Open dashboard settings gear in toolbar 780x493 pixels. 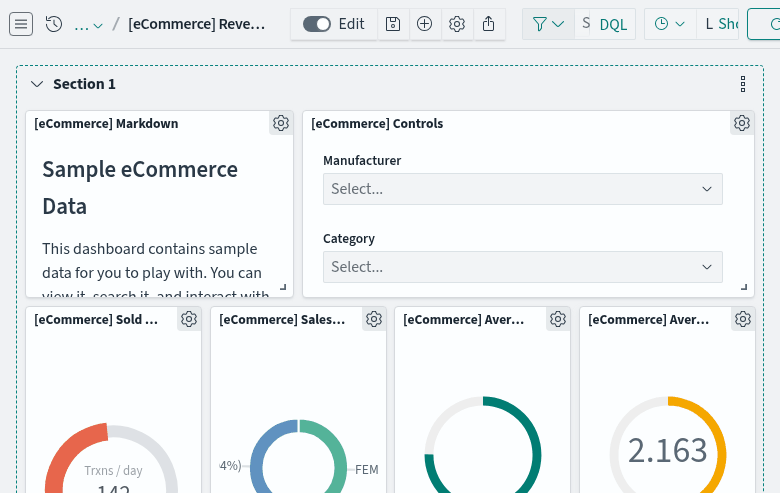pos(457,24)
